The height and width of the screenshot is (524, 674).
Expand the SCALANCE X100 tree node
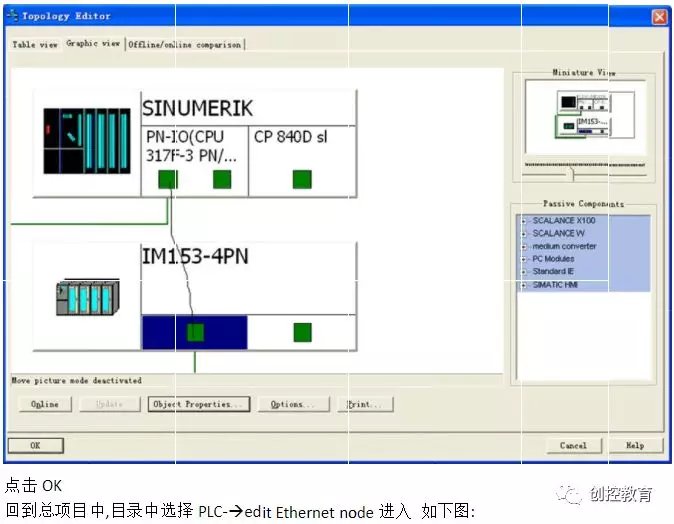523,221
